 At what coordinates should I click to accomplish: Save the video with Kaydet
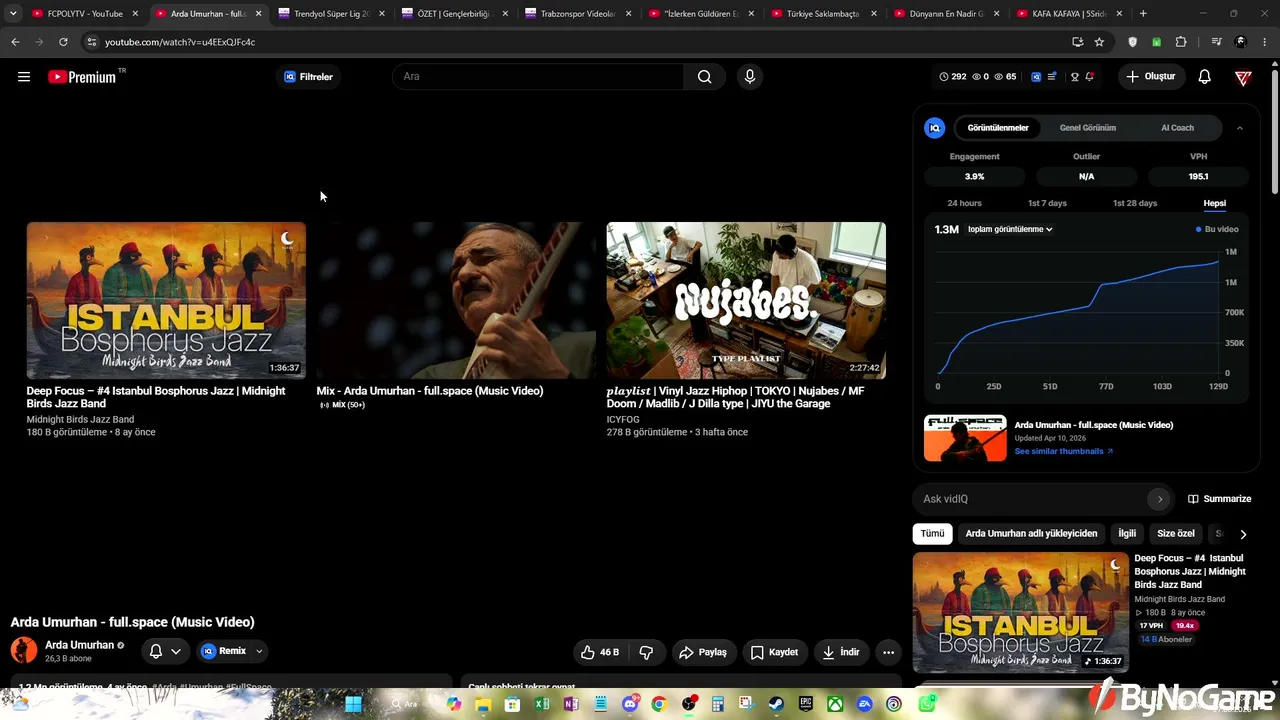[x=774, y=652]
